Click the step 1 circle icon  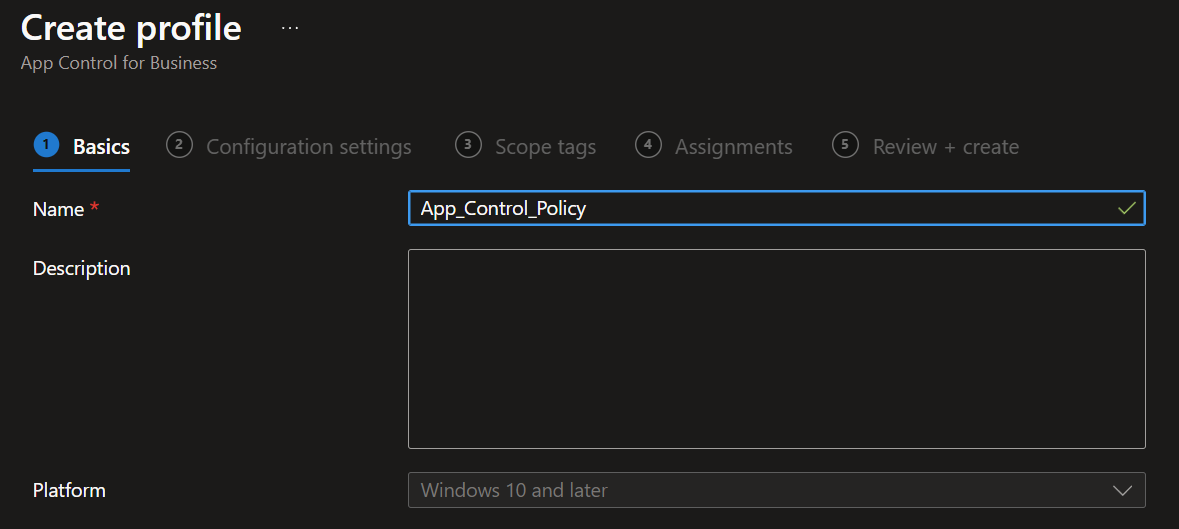click(x=47, y=145)
